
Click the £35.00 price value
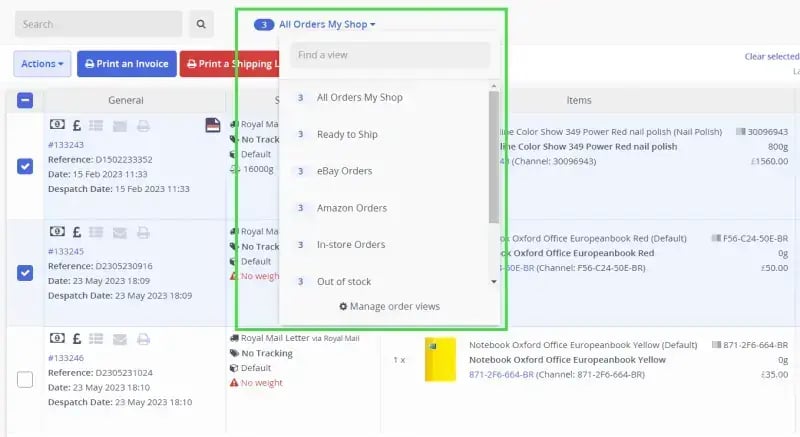[774, 375]
